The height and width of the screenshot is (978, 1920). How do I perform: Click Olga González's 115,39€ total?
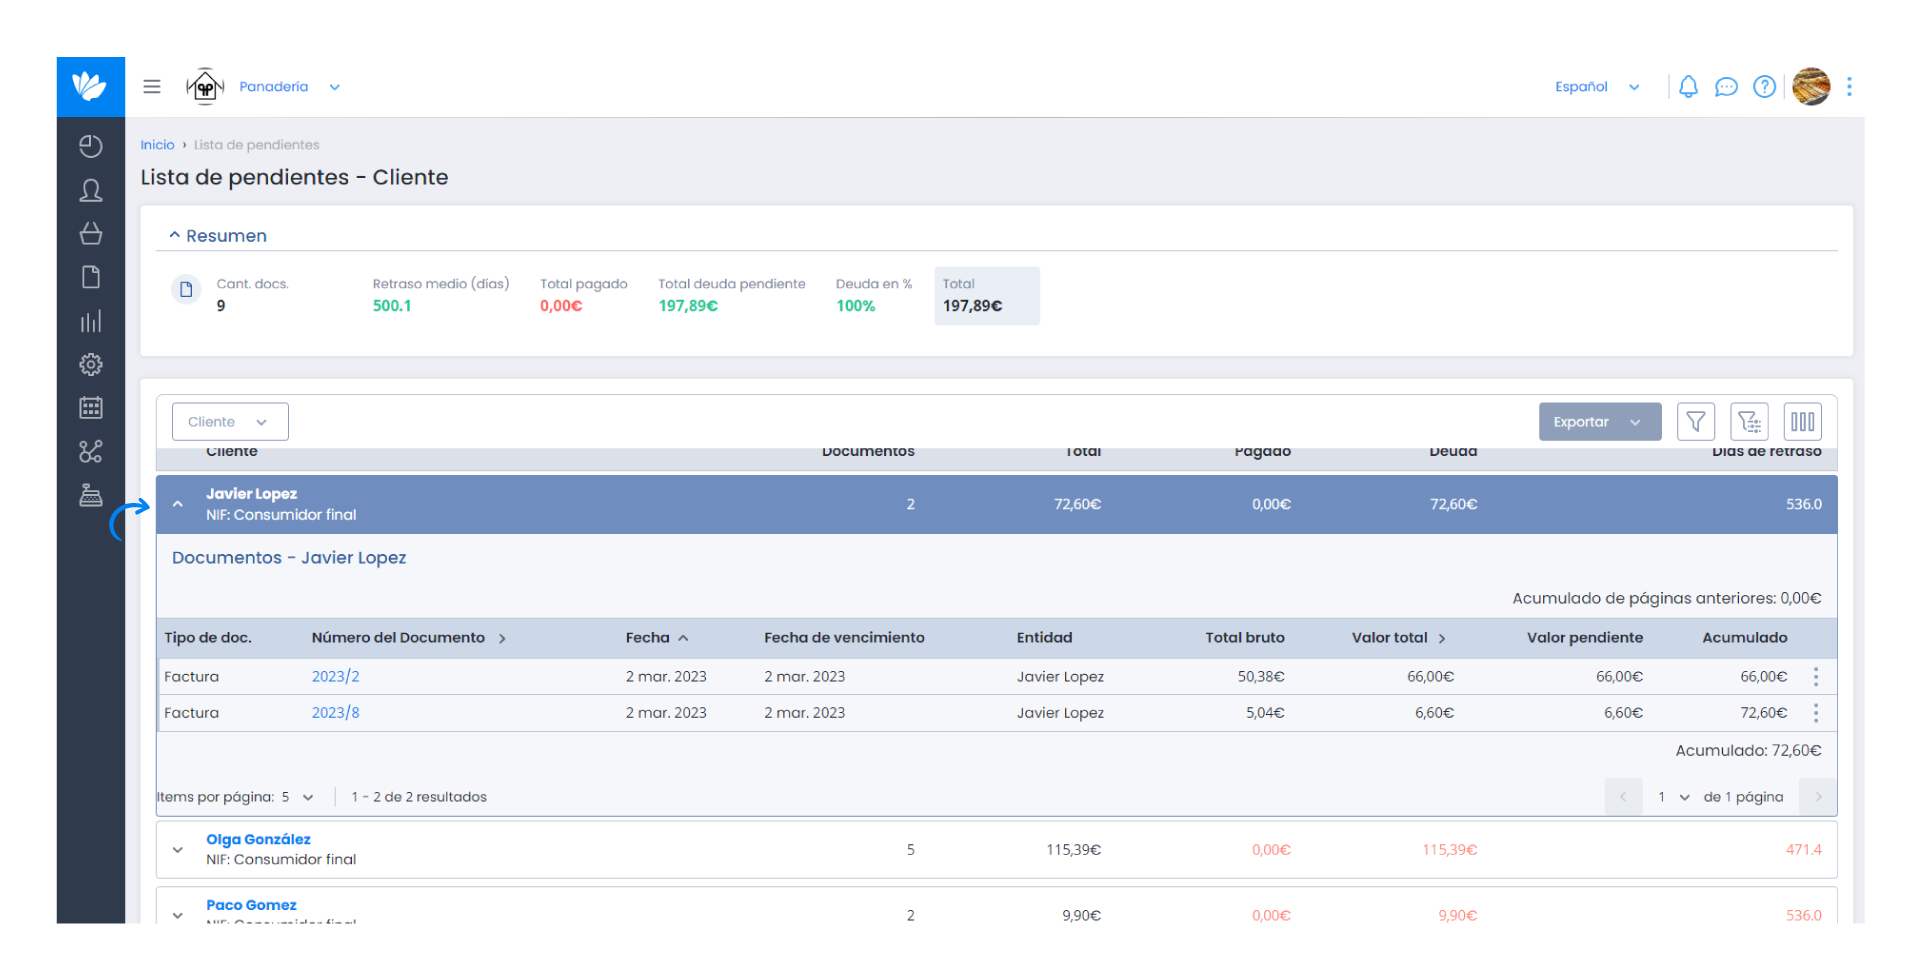click(x=1073, y=850)
